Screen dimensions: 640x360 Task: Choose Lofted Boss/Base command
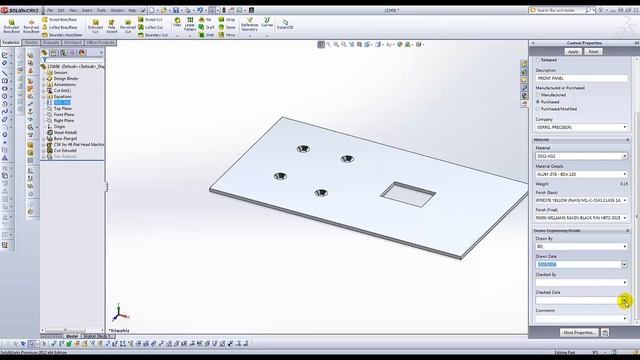click(x=59, y=27)
